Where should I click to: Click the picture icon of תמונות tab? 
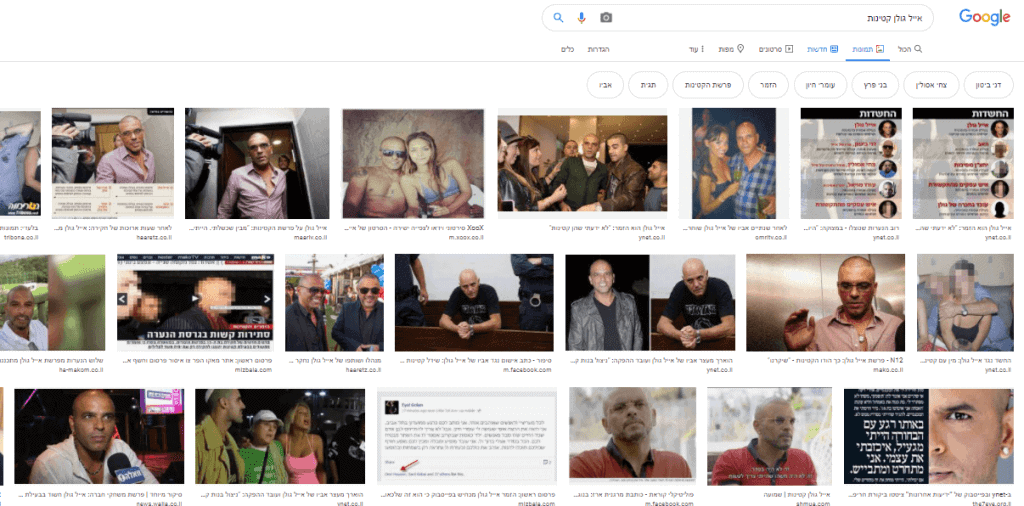880,49
